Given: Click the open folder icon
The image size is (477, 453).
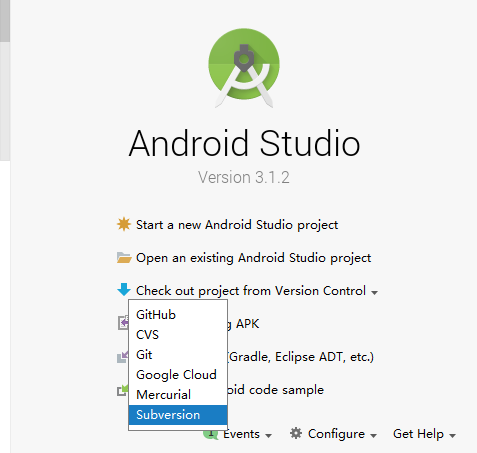Looking at the screenshot, I should click(124, 258).
